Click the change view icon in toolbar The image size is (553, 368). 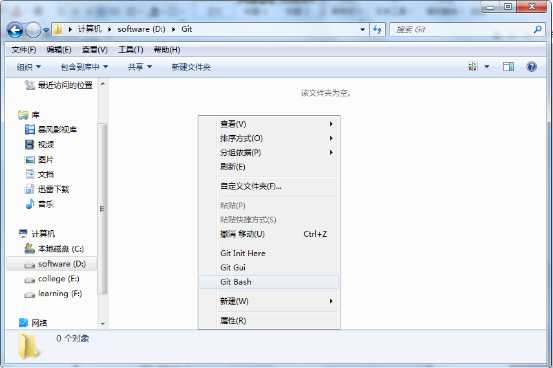473,67
